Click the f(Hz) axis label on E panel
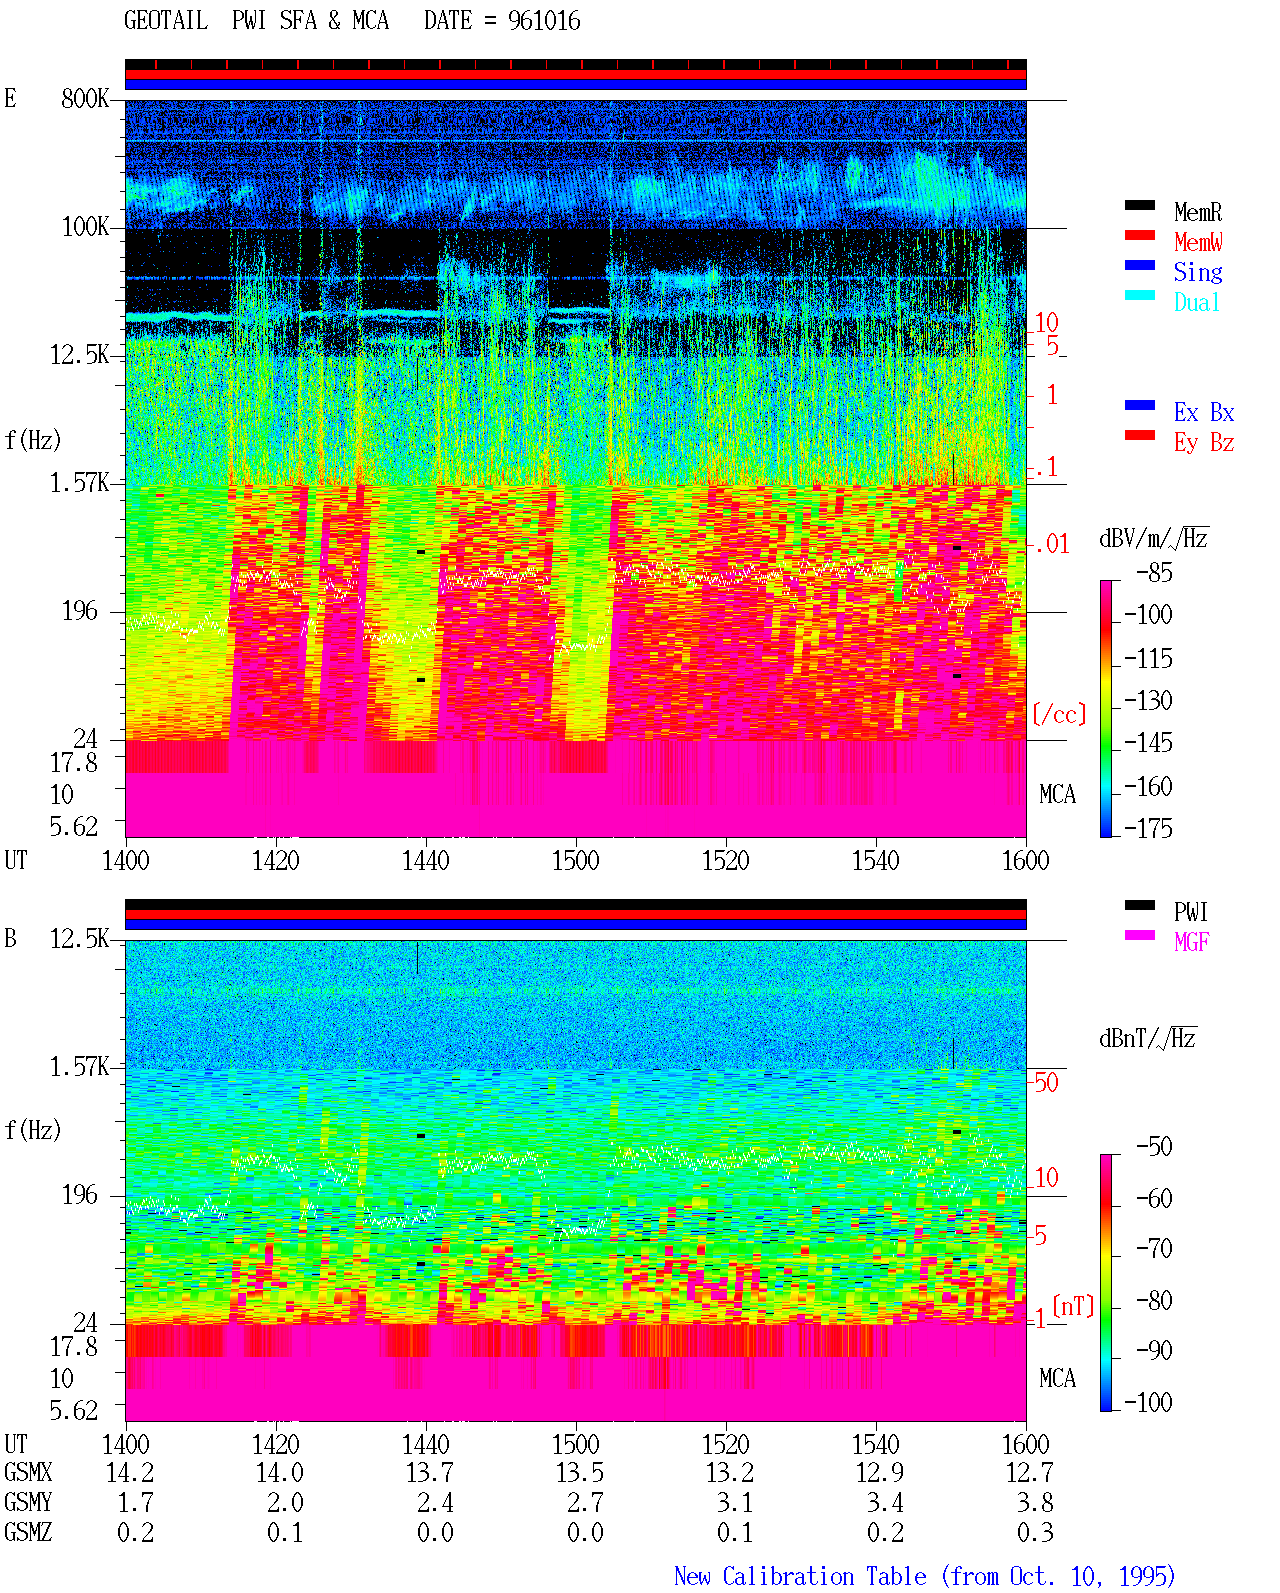Screen dimensions: 1280x1593 pos(33,440)
